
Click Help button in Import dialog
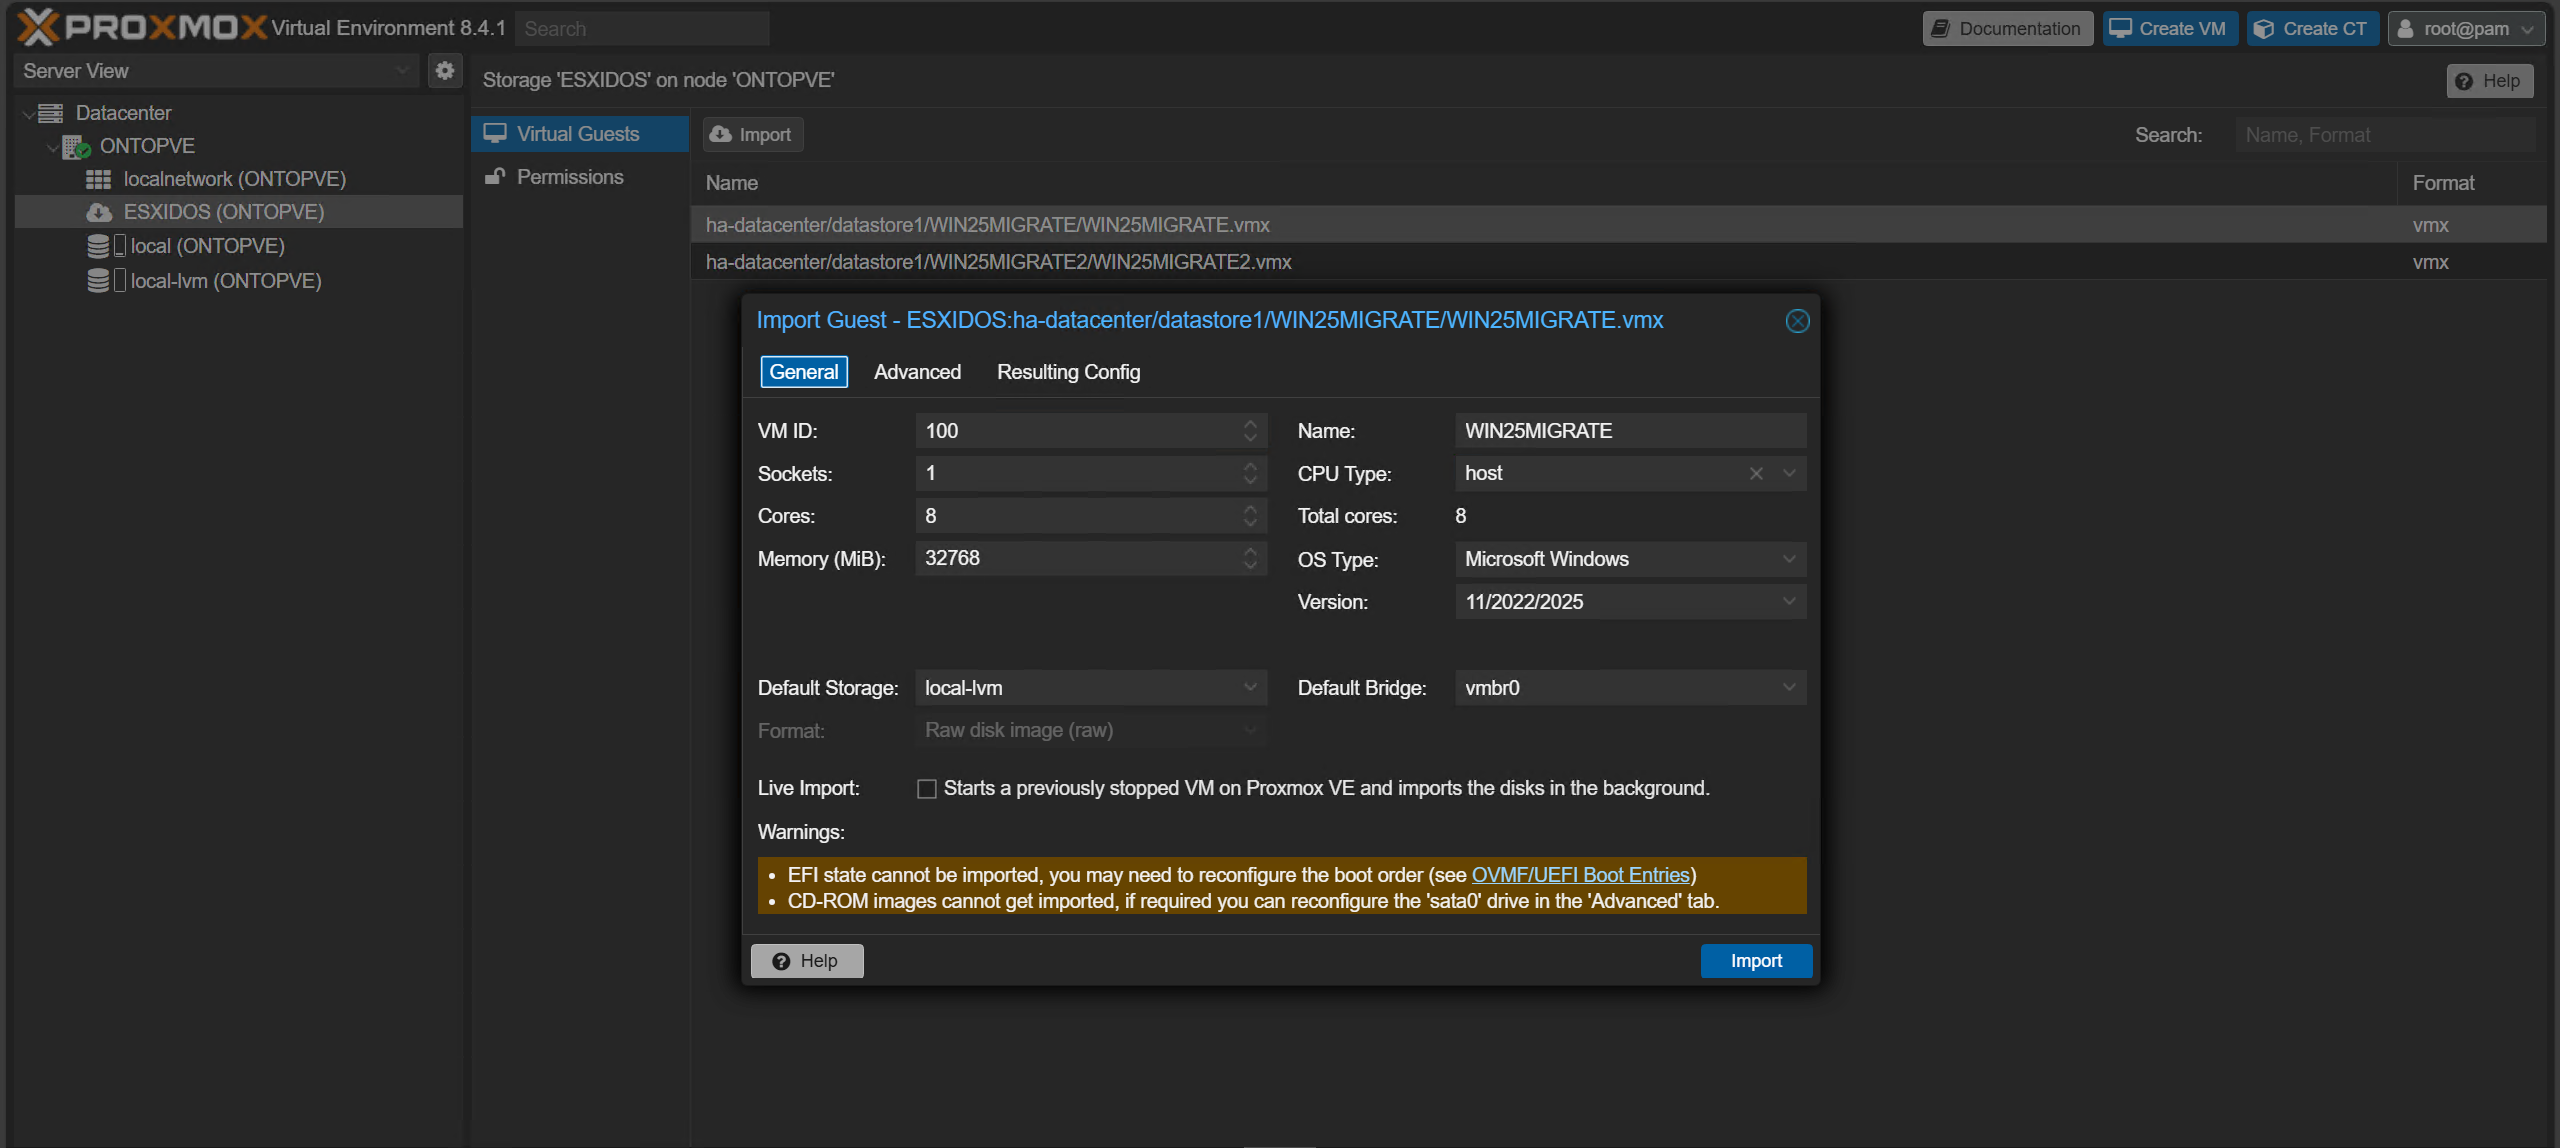coord(807,961)
